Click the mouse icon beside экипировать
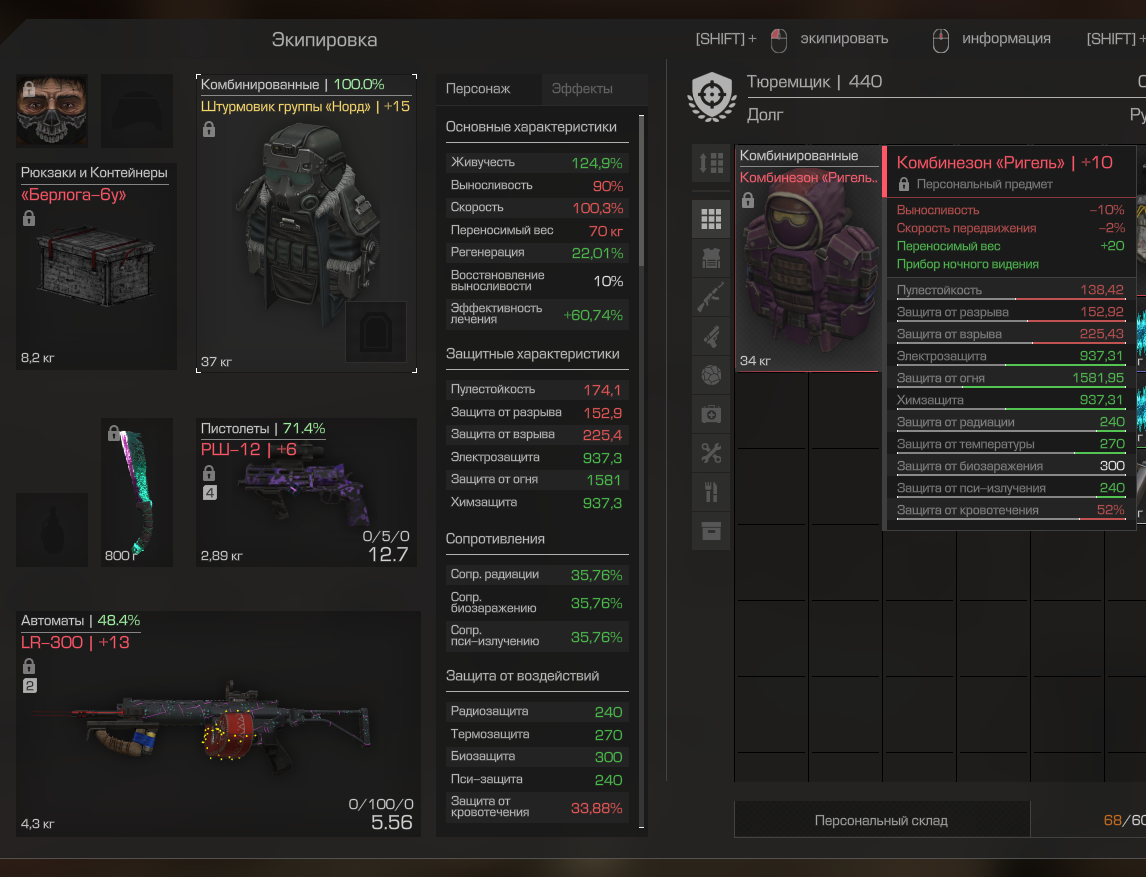The image size is (1146, 877). [779, 40]
